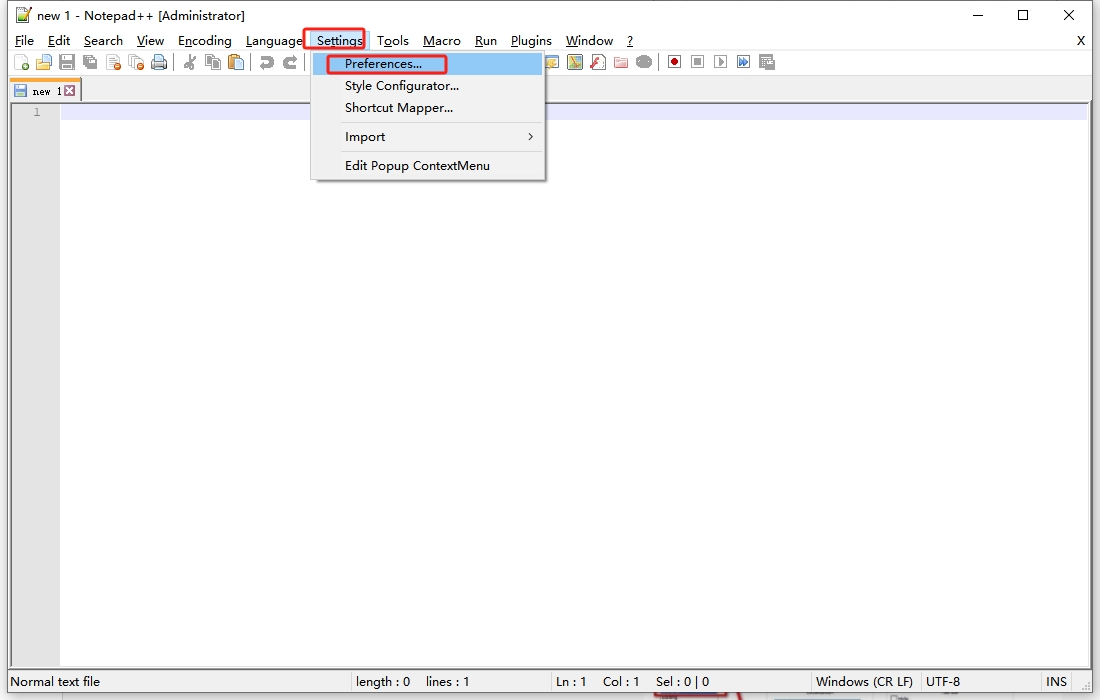Open the Macro menu
The image size is (1100, 700).
[x=442, y=41]
